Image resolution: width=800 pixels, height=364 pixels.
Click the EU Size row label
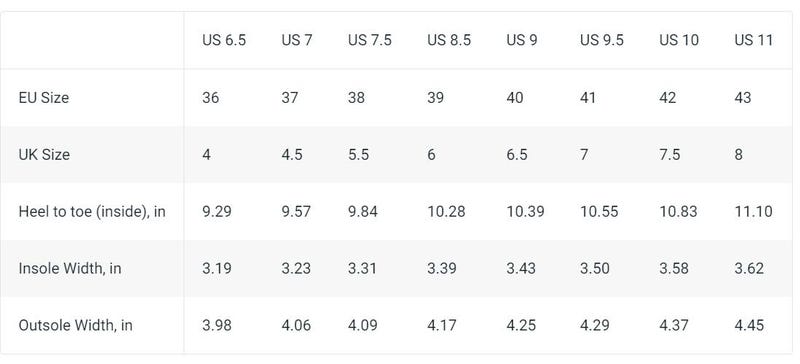pos(44,98)
